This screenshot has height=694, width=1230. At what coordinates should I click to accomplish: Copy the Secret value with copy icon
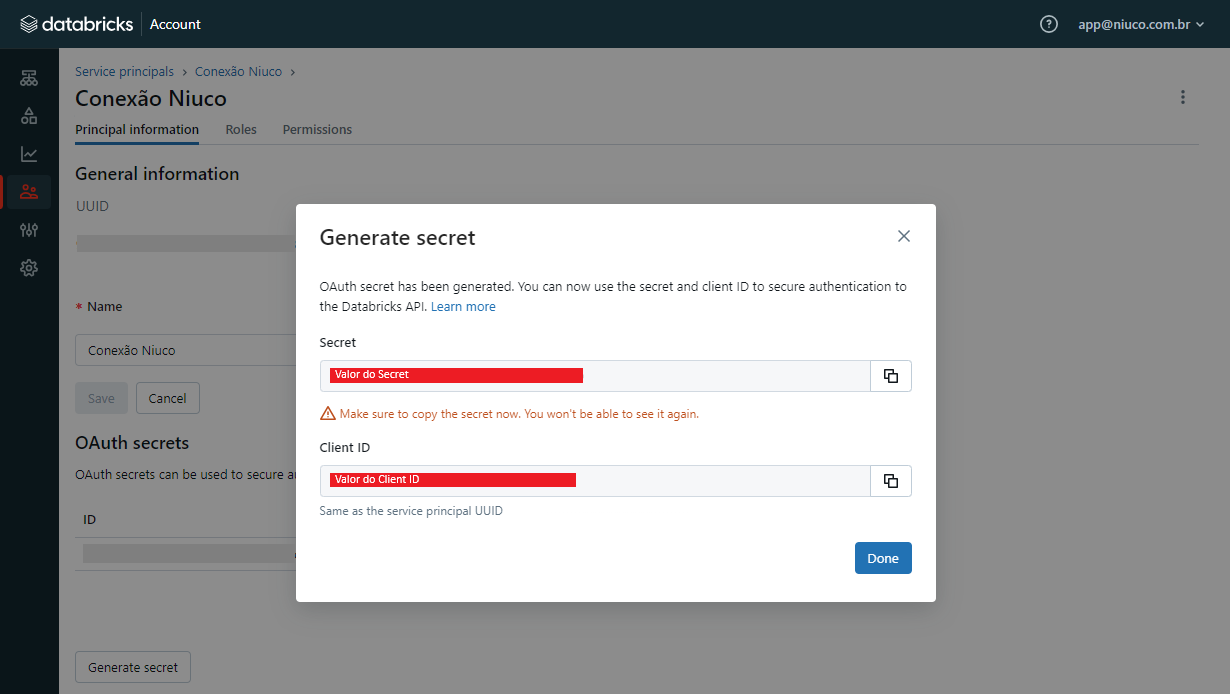tap(891, 376)
